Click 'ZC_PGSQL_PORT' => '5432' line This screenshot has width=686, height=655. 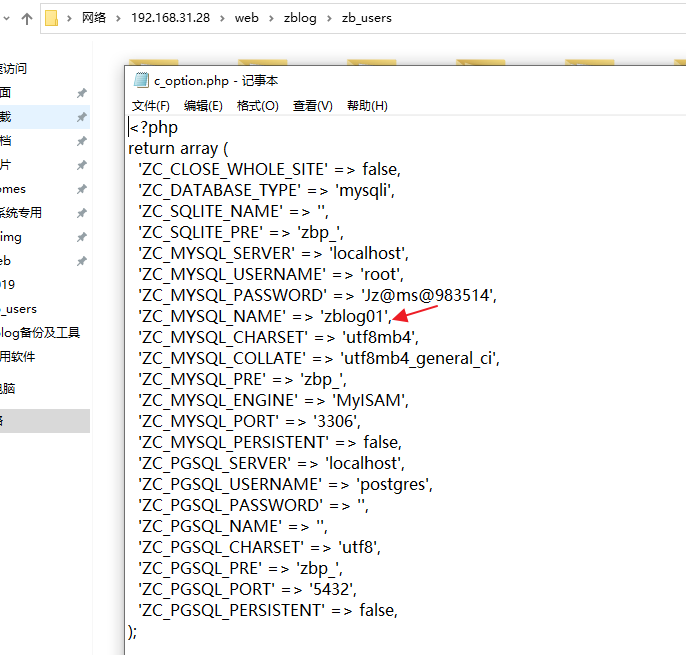[248, 589]
